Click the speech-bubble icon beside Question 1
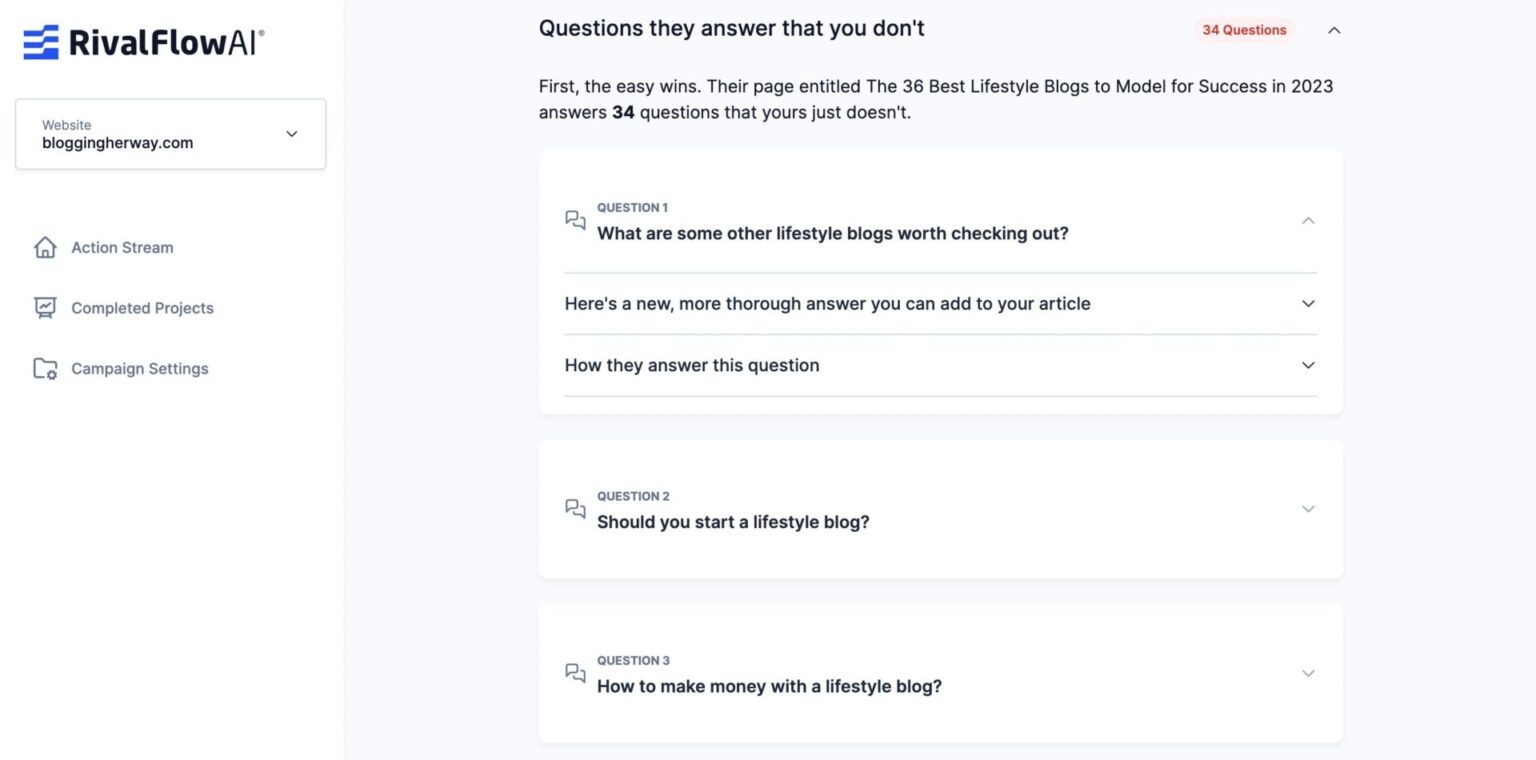Image resolution: width=1536 pixels, height=760 pixels. pyautogui.click(x=574, y=220)
